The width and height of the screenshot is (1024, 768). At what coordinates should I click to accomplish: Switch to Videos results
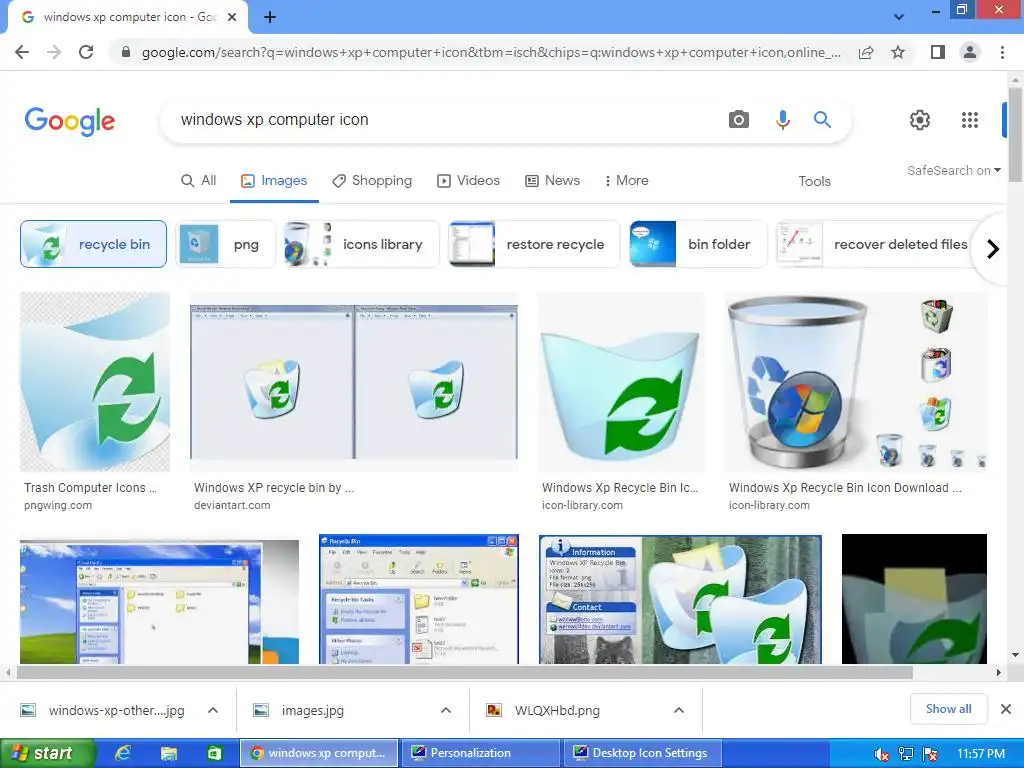468,181
